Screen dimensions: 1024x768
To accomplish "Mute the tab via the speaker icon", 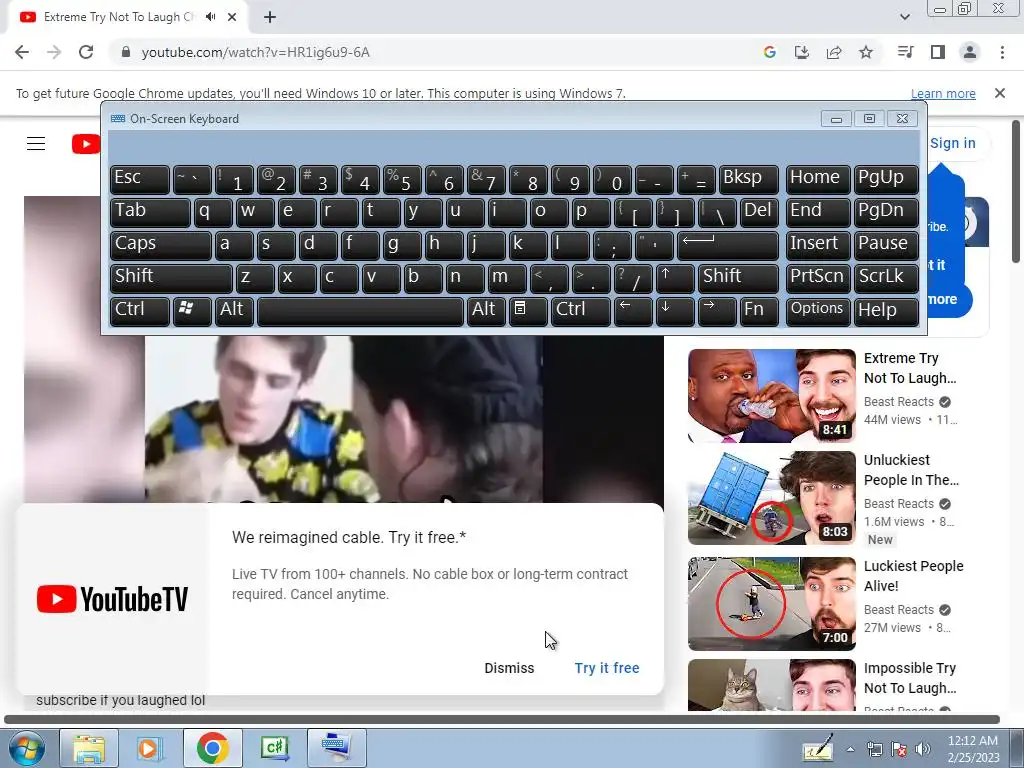I will [210, 17].
